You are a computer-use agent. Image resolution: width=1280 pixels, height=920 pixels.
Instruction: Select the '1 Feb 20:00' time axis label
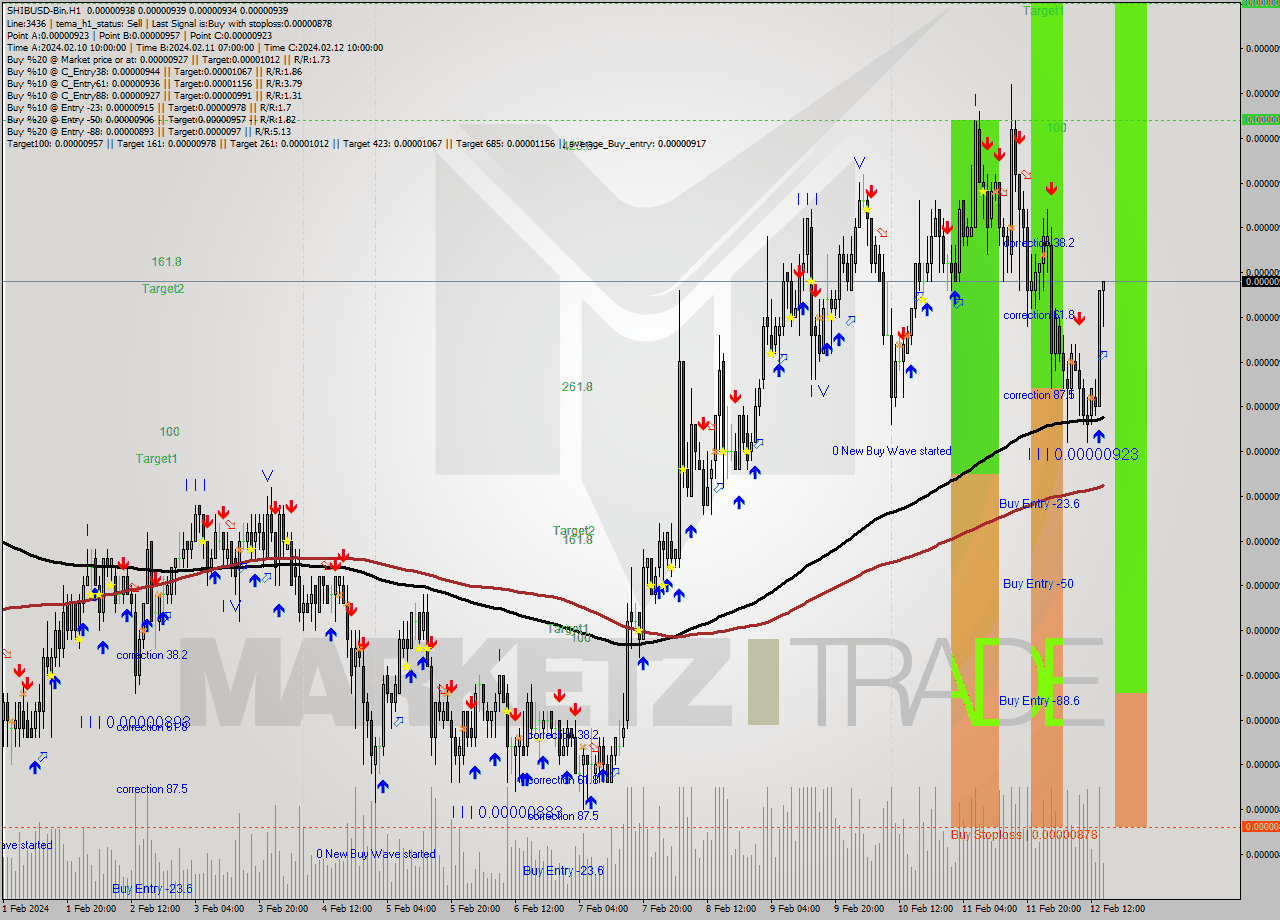(x=92, y=908)
